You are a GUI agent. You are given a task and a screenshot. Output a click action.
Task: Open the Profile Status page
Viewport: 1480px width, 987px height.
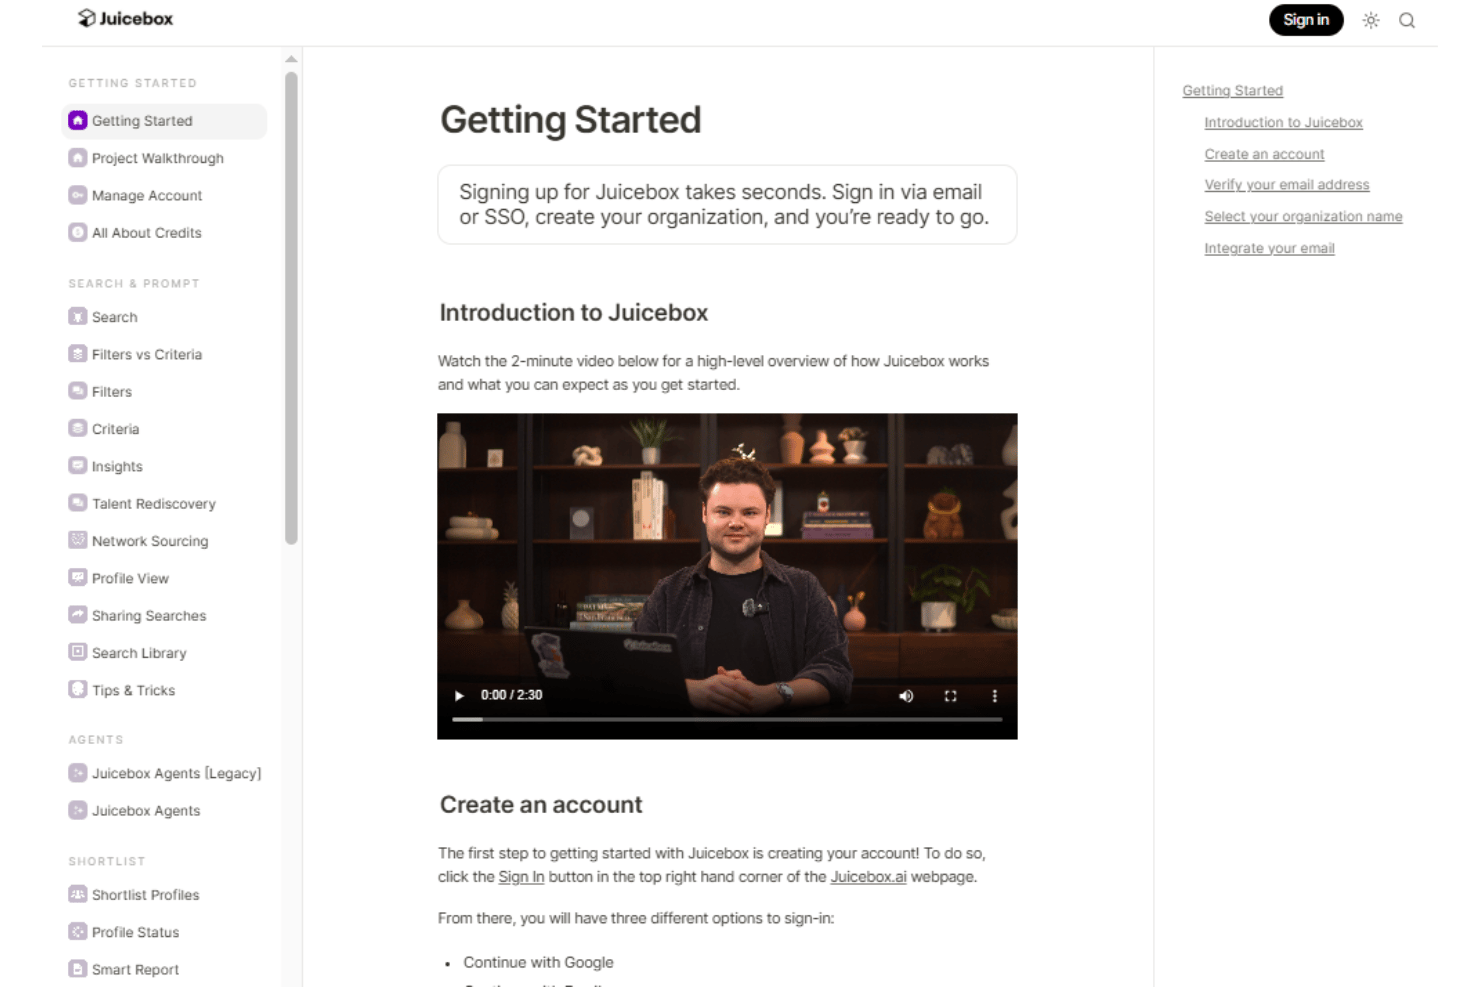135,932
